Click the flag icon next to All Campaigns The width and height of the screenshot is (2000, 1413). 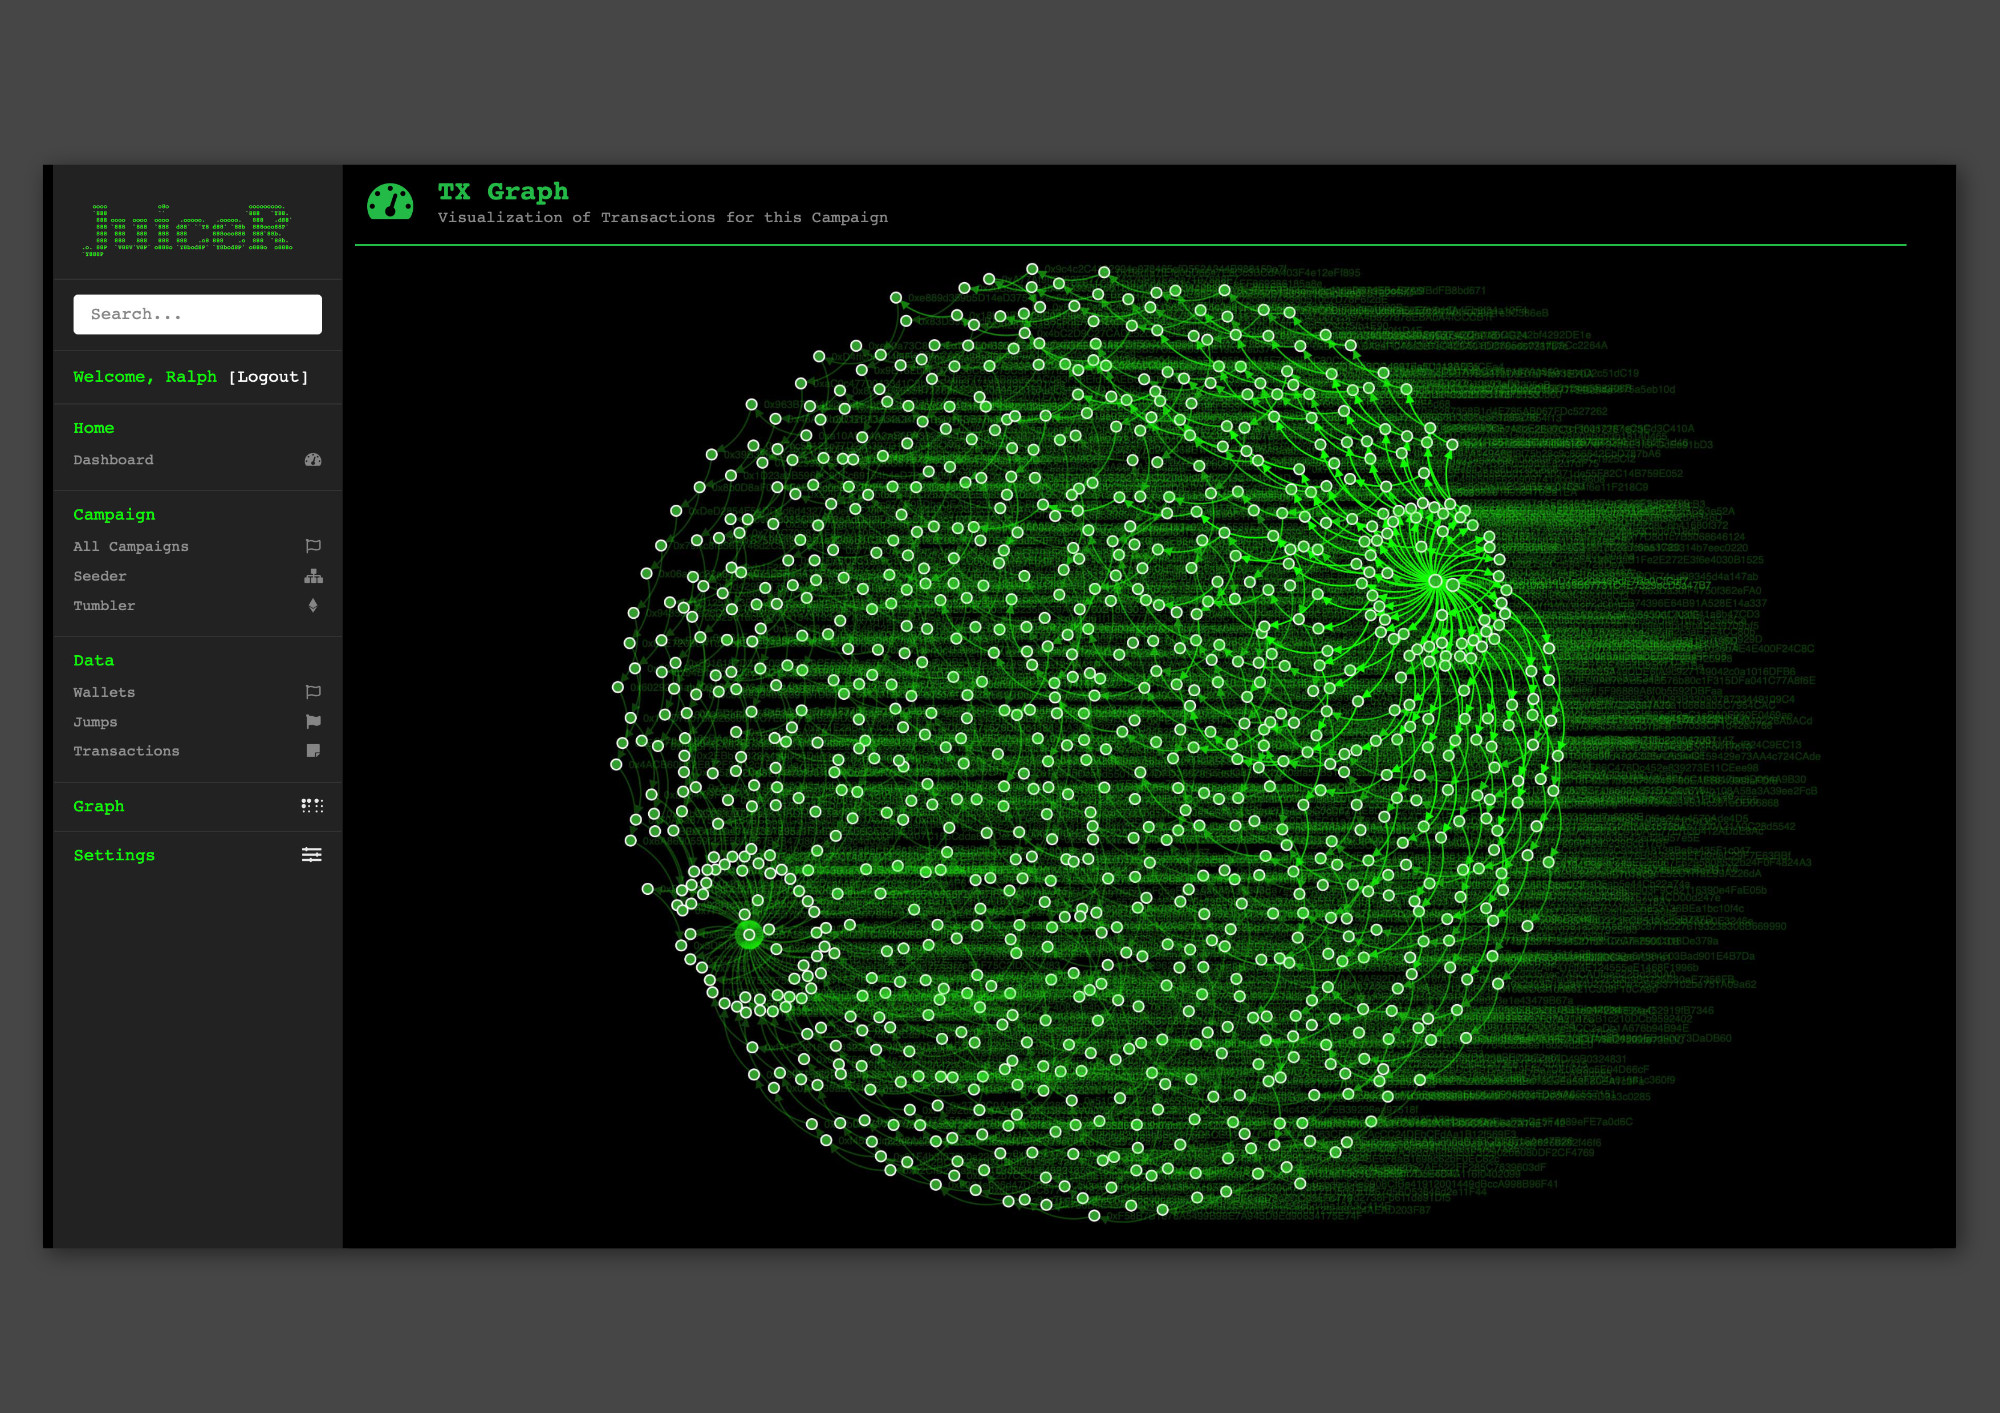313,546
